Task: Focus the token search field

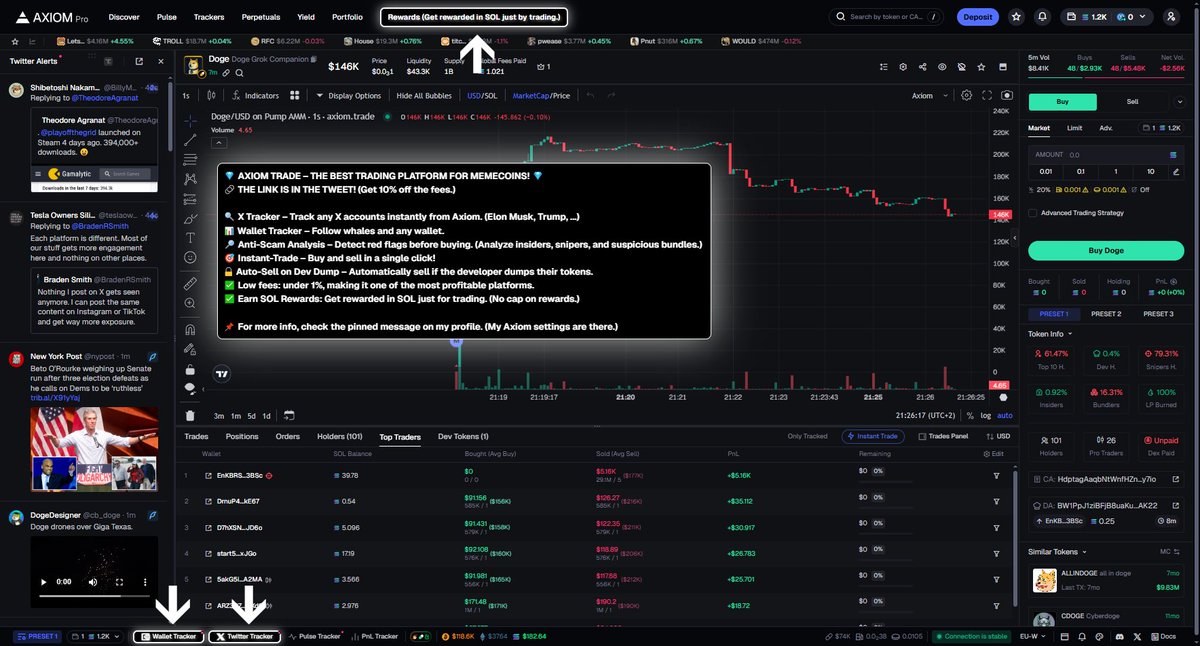Action: [x=886, y=17]
